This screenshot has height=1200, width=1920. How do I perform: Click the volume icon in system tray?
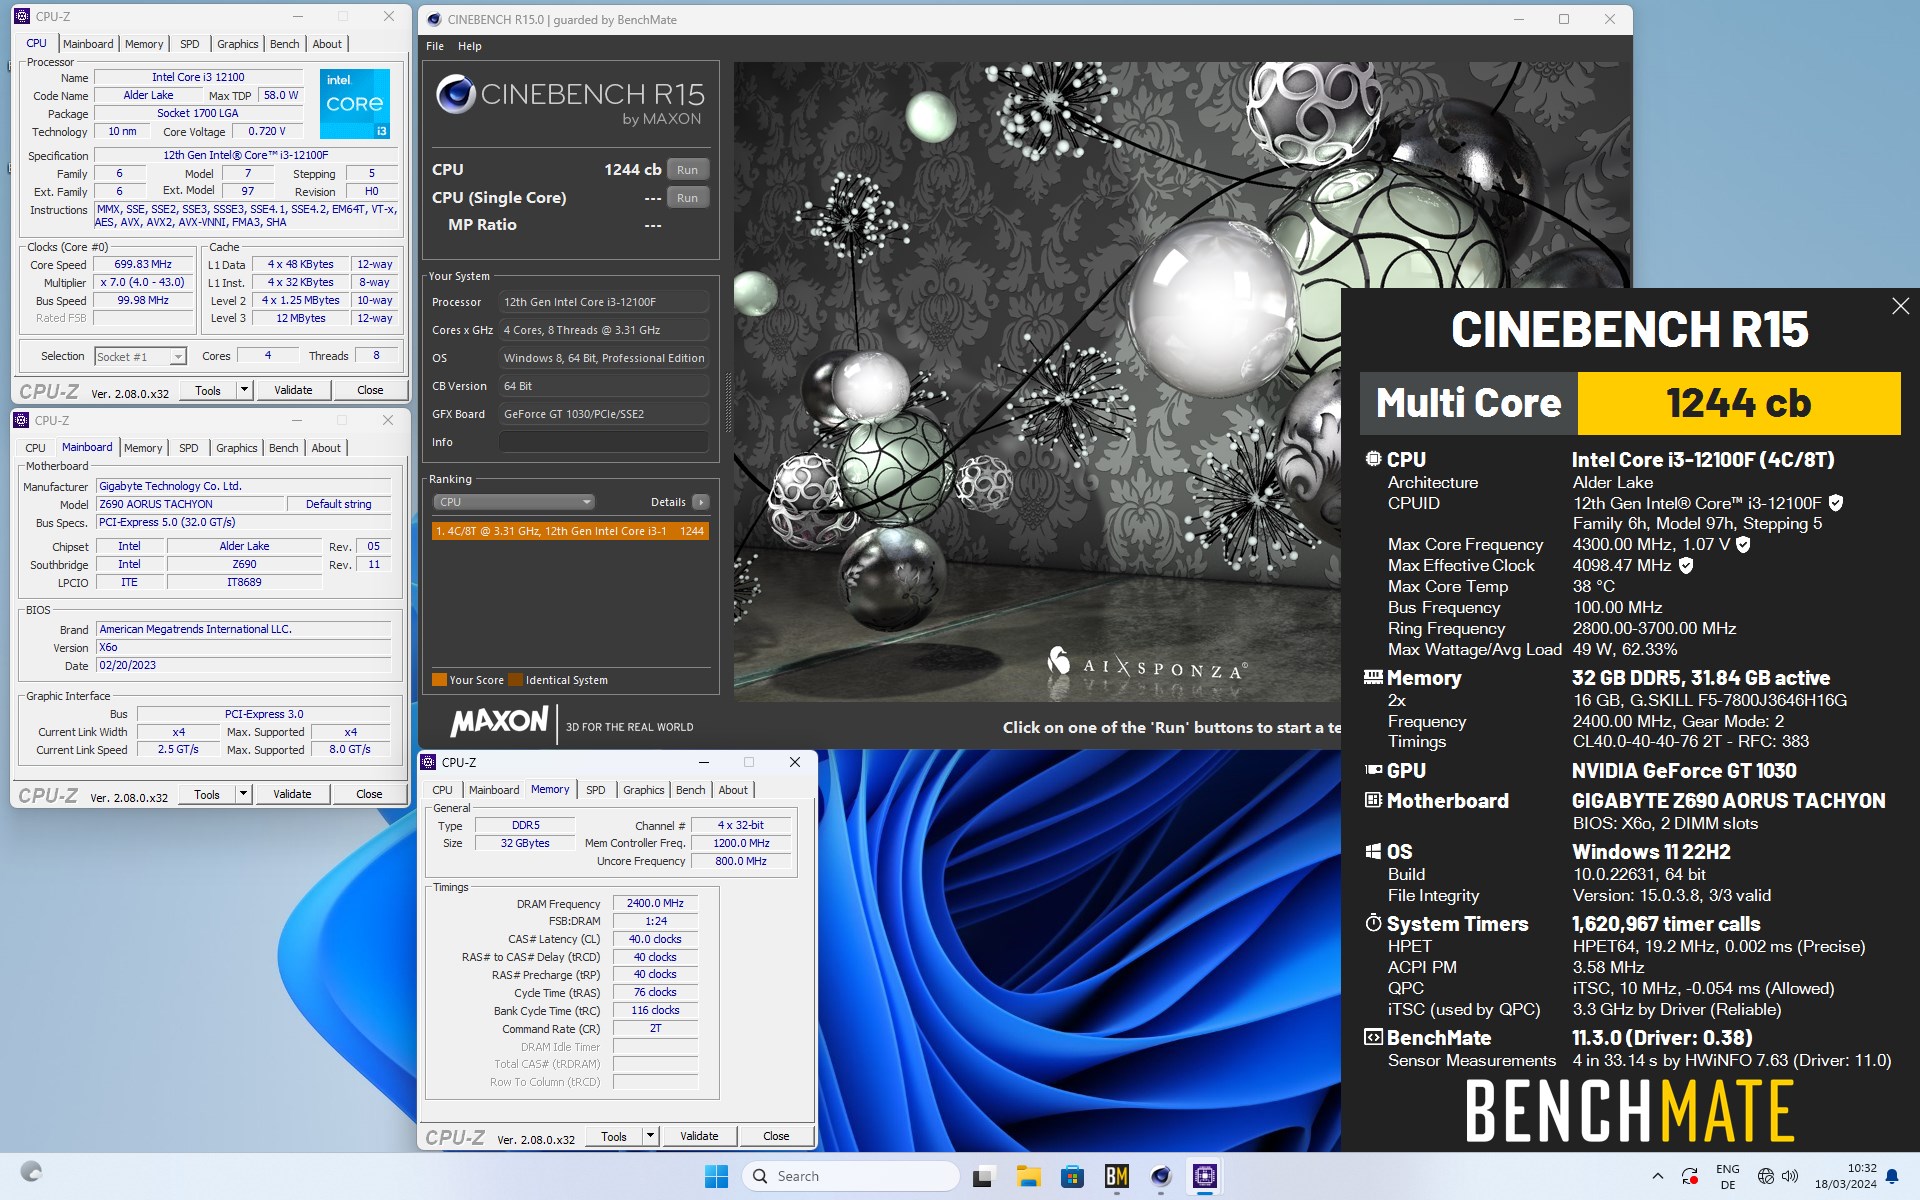pyautogui.click(x=1790, y=1176)
